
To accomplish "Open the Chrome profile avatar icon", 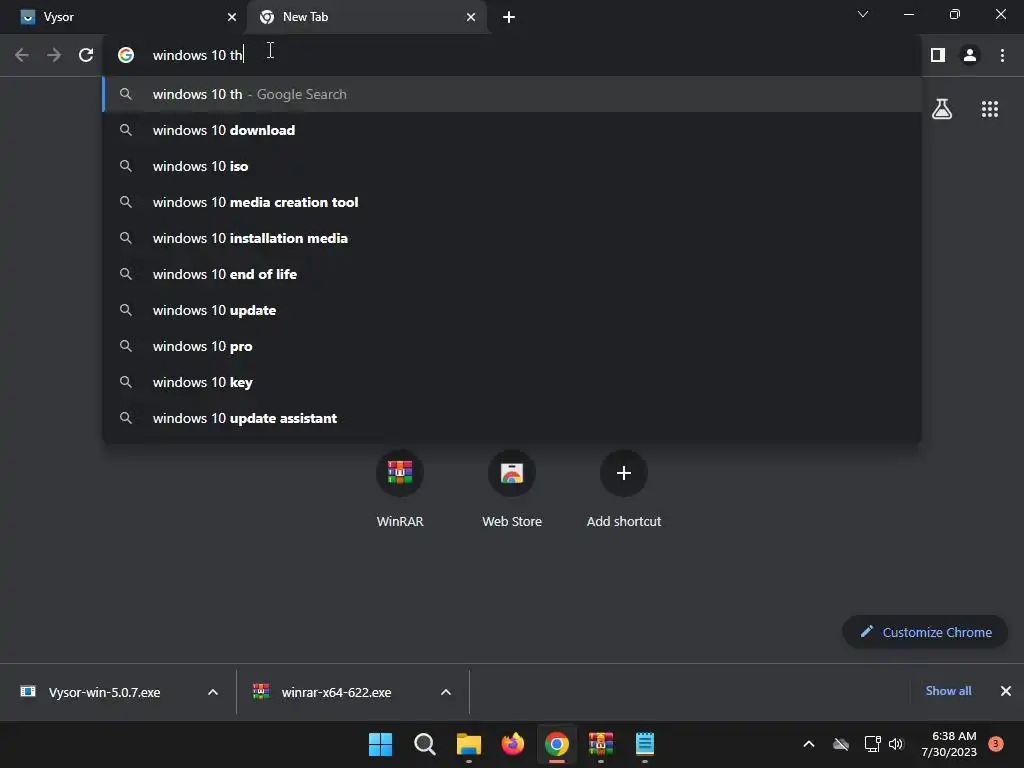I will 970,56.
